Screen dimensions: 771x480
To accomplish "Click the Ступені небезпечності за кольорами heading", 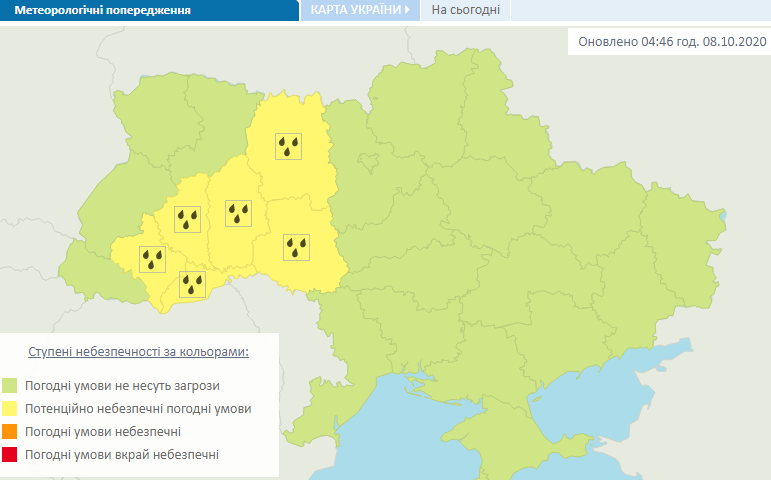I will pyautogui.click(x=138, y=353).
